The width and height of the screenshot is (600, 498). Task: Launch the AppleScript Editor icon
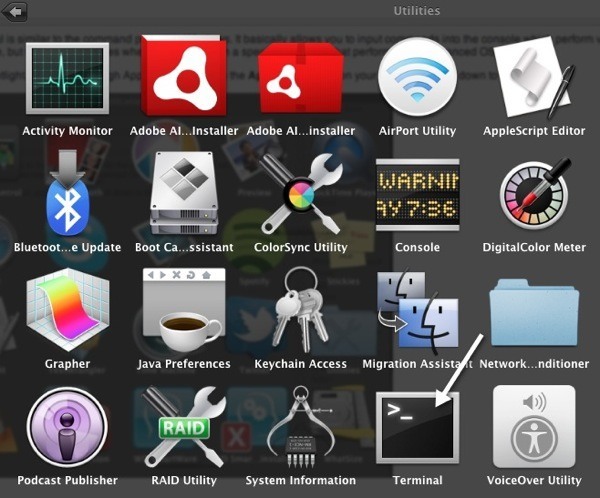(x=534, y=78)
